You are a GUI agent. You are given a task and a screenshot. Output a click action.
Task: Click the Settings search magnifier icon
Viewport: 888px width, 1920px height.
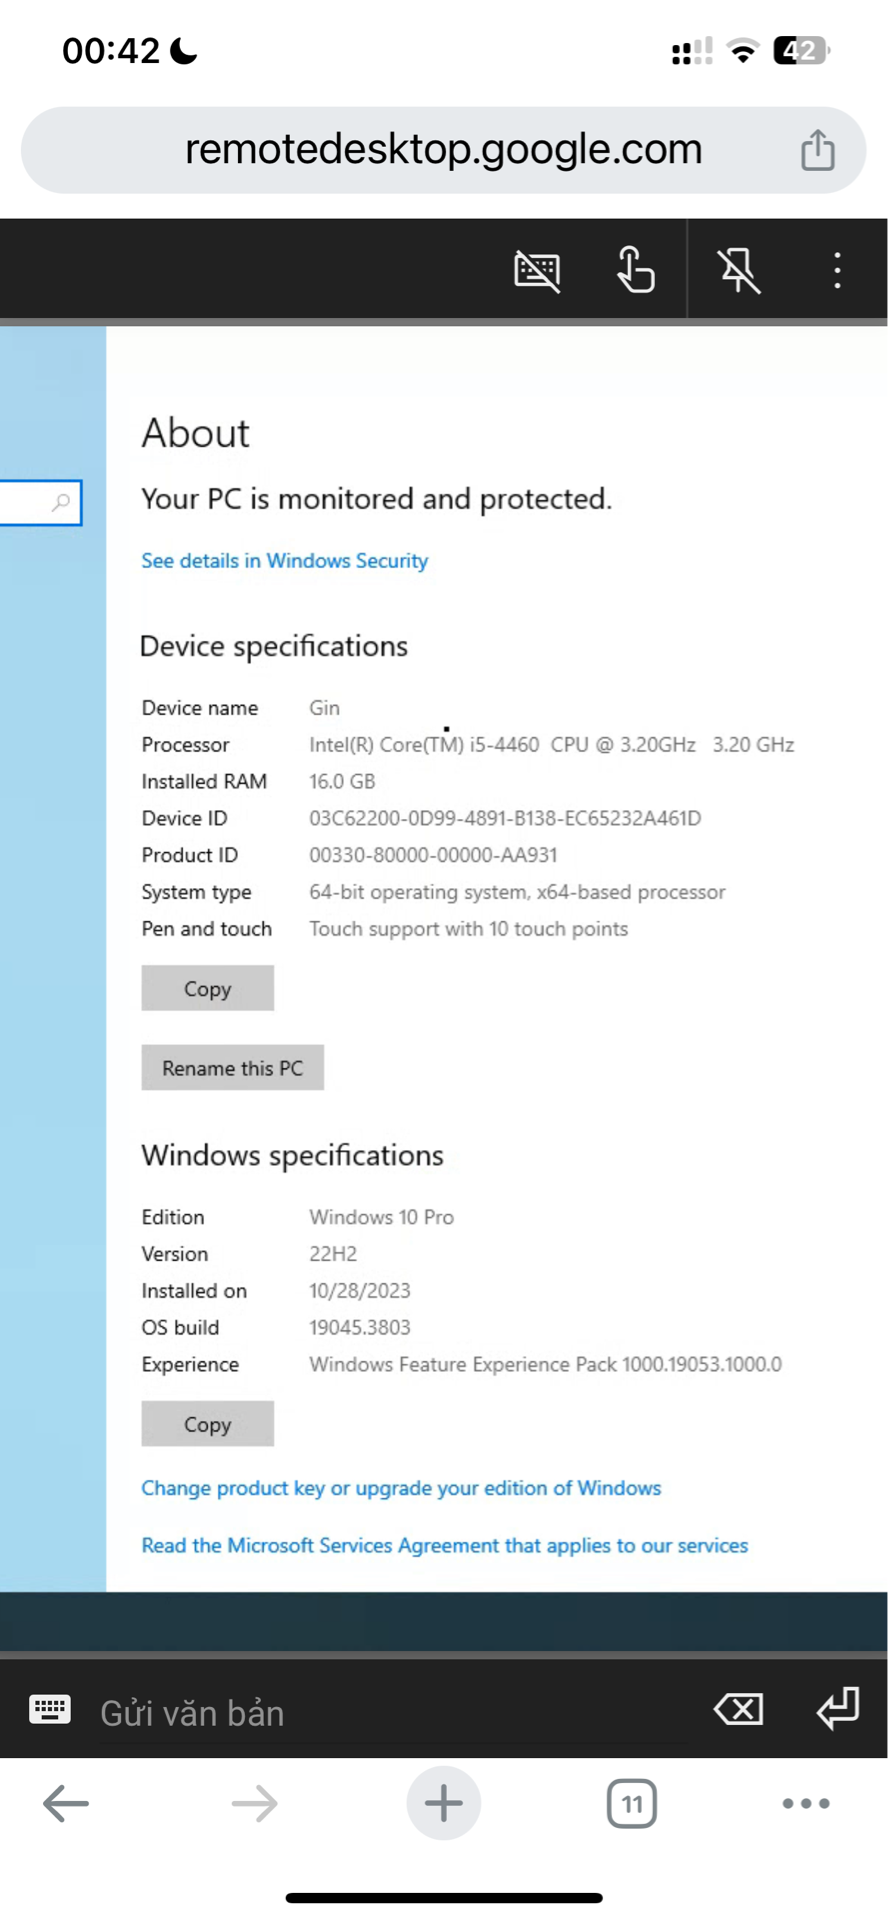(62, 502)
